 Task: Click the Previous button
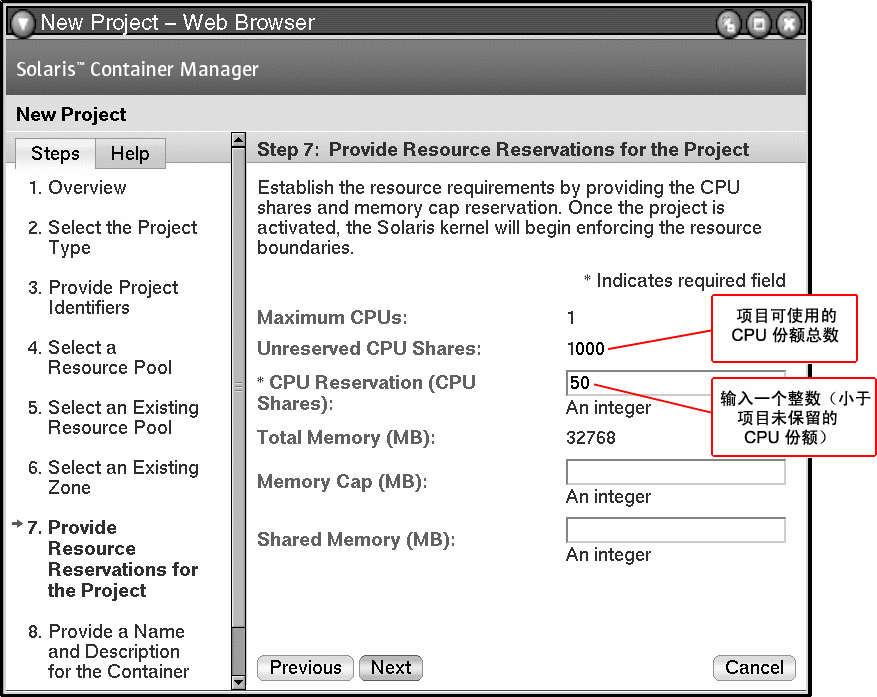click(305, 667)
